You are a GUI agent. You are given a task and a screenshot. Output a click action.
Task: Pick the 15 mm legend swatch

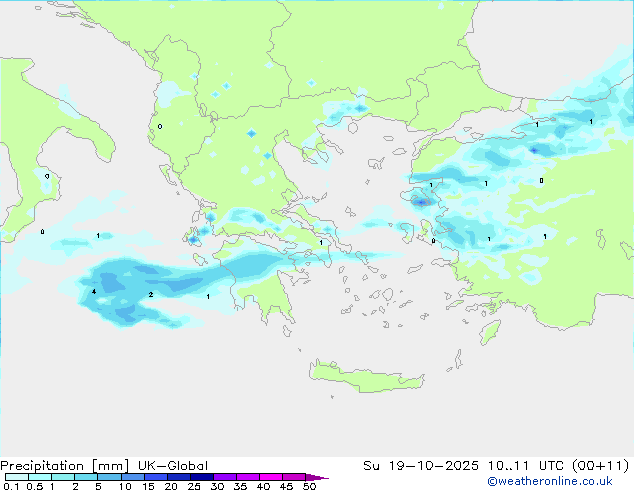(155, 477)
